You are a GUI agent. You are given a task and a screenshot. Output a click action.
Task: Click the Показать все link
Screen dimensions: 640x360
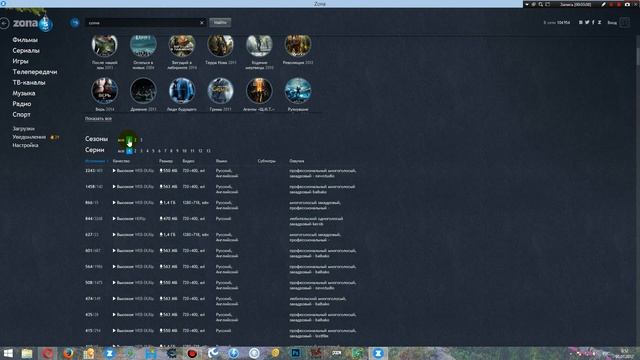(x=98, y=118)
